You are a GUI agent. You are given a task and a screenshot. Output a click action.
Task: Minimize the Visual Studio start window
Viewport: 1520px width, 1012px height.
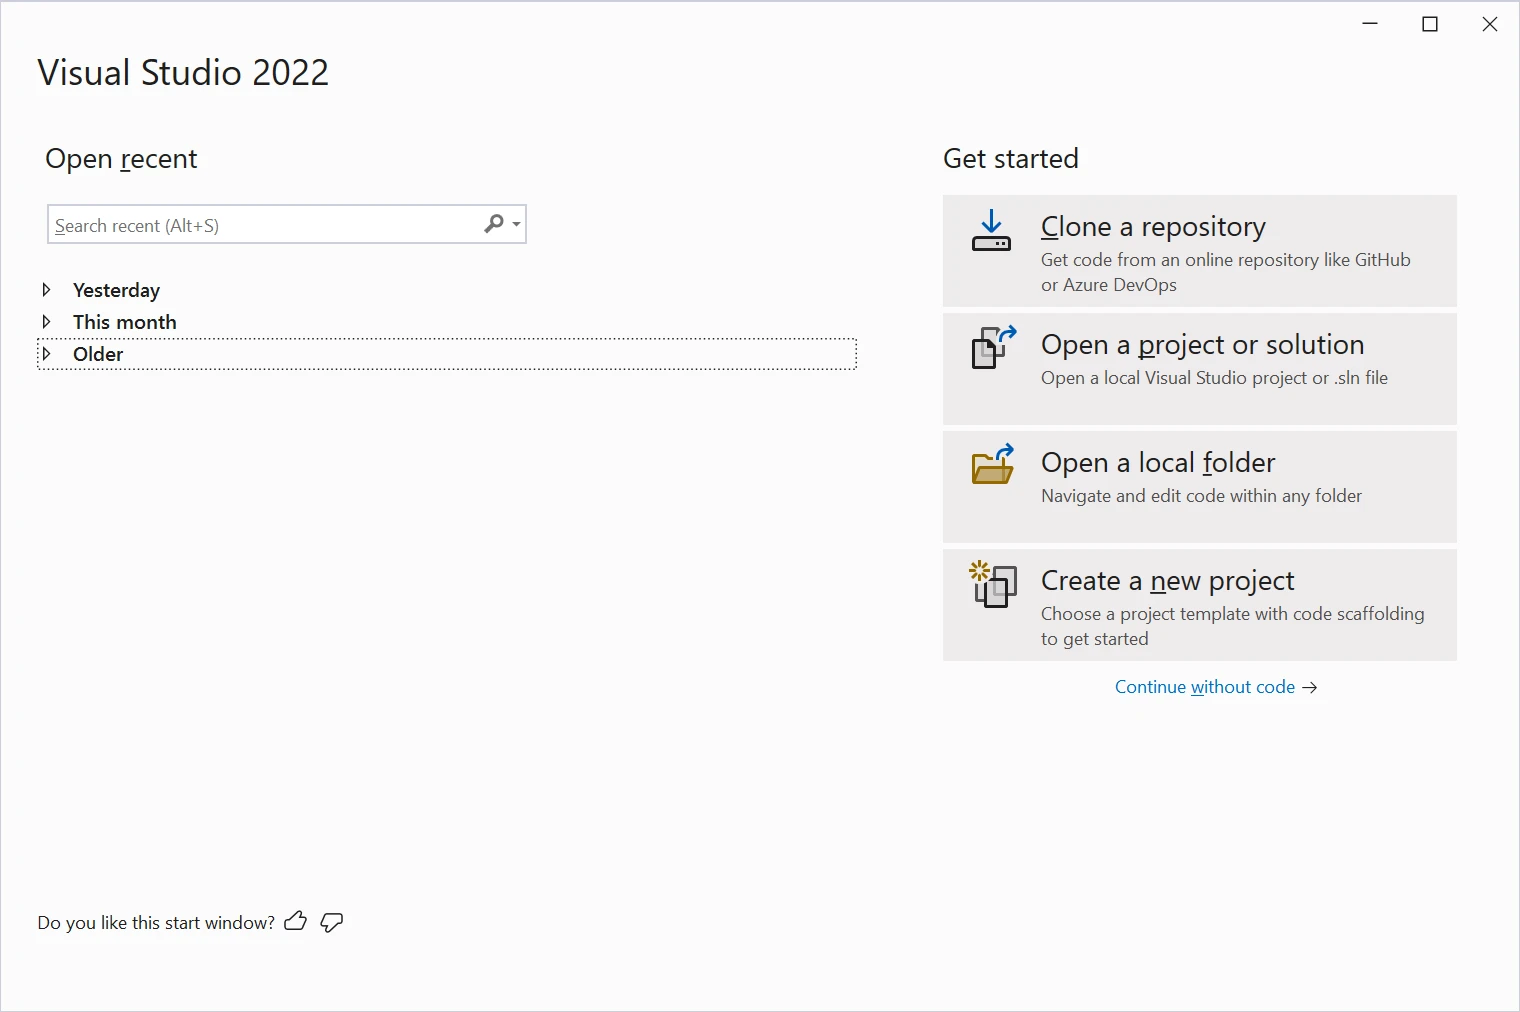1370,24
